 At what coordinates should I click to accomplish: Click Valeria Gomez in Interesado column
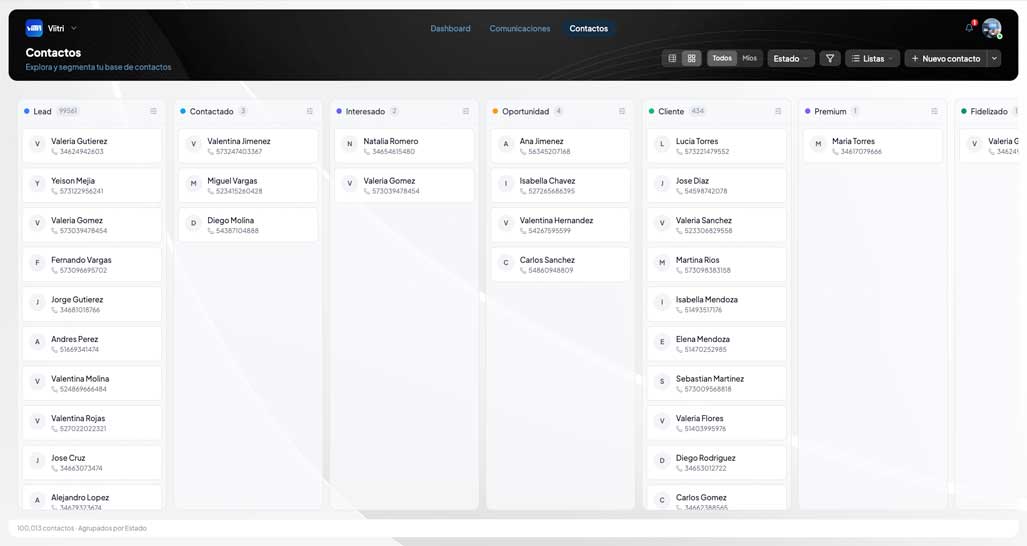point(389,181)
